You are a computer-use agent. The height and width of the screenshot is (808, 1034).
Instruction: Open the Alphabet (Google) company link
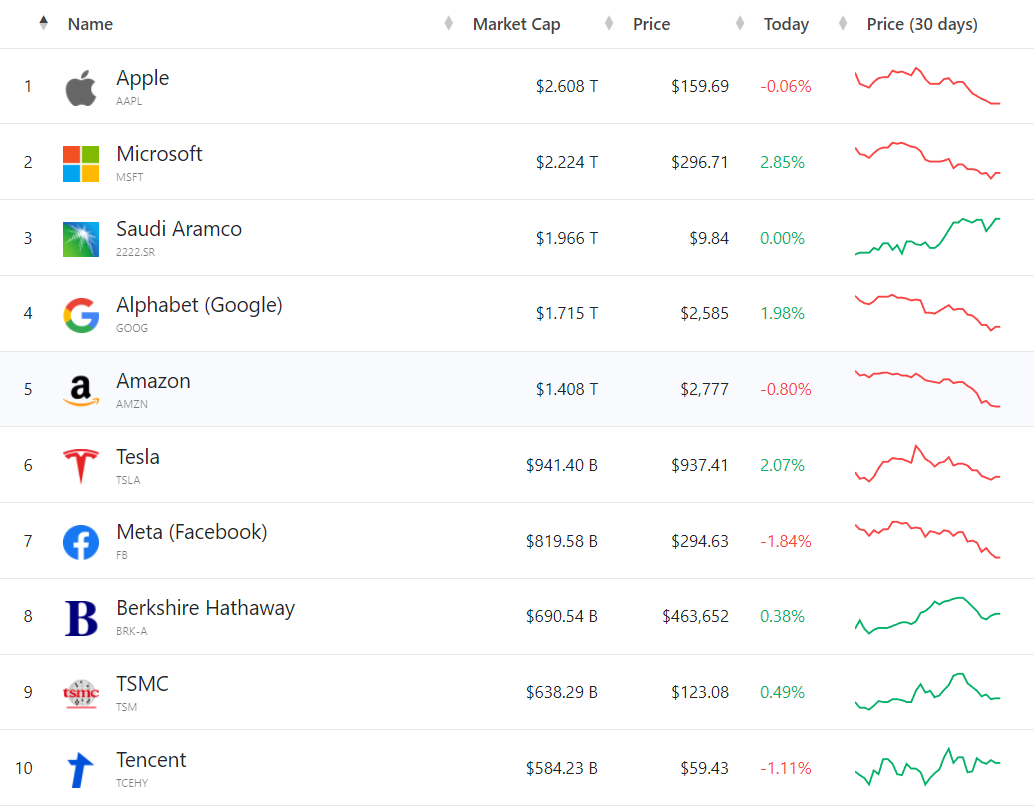pos(199,305)
